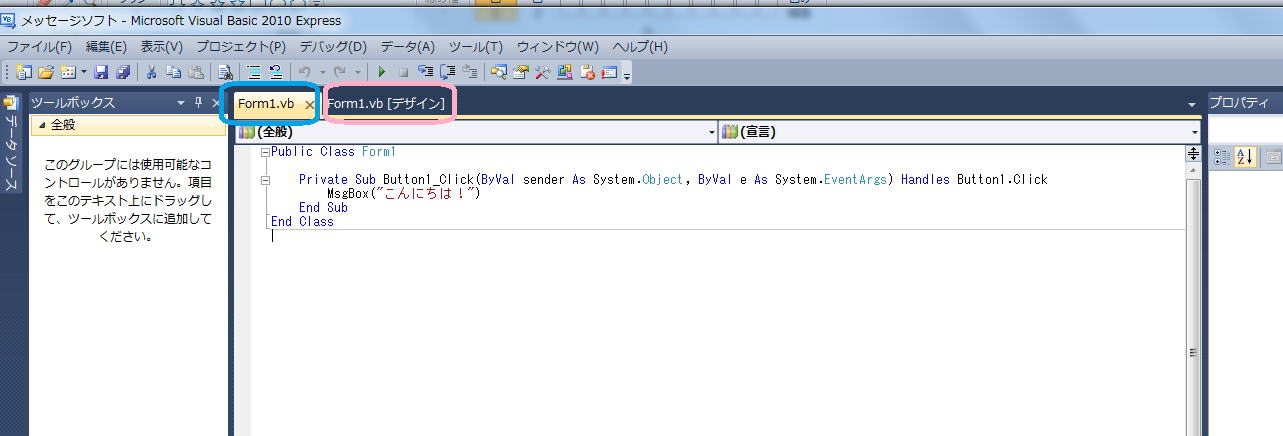Comment out the selected lines icon
This screenshot has width=1283, height=436.
pos(253,72)
